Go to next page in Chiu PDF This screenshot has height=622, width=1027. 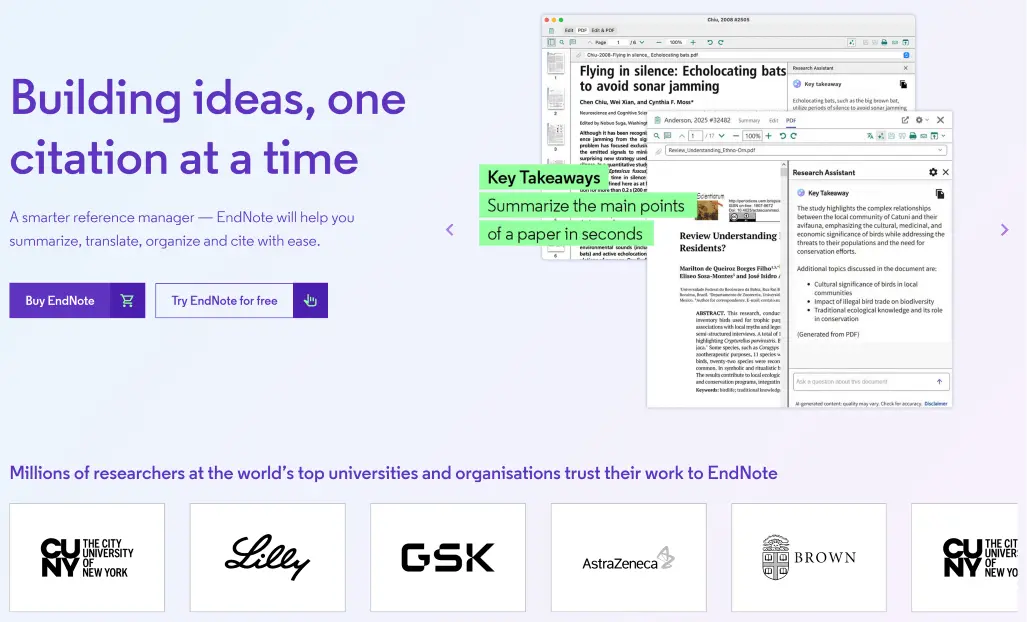(642, 43)
